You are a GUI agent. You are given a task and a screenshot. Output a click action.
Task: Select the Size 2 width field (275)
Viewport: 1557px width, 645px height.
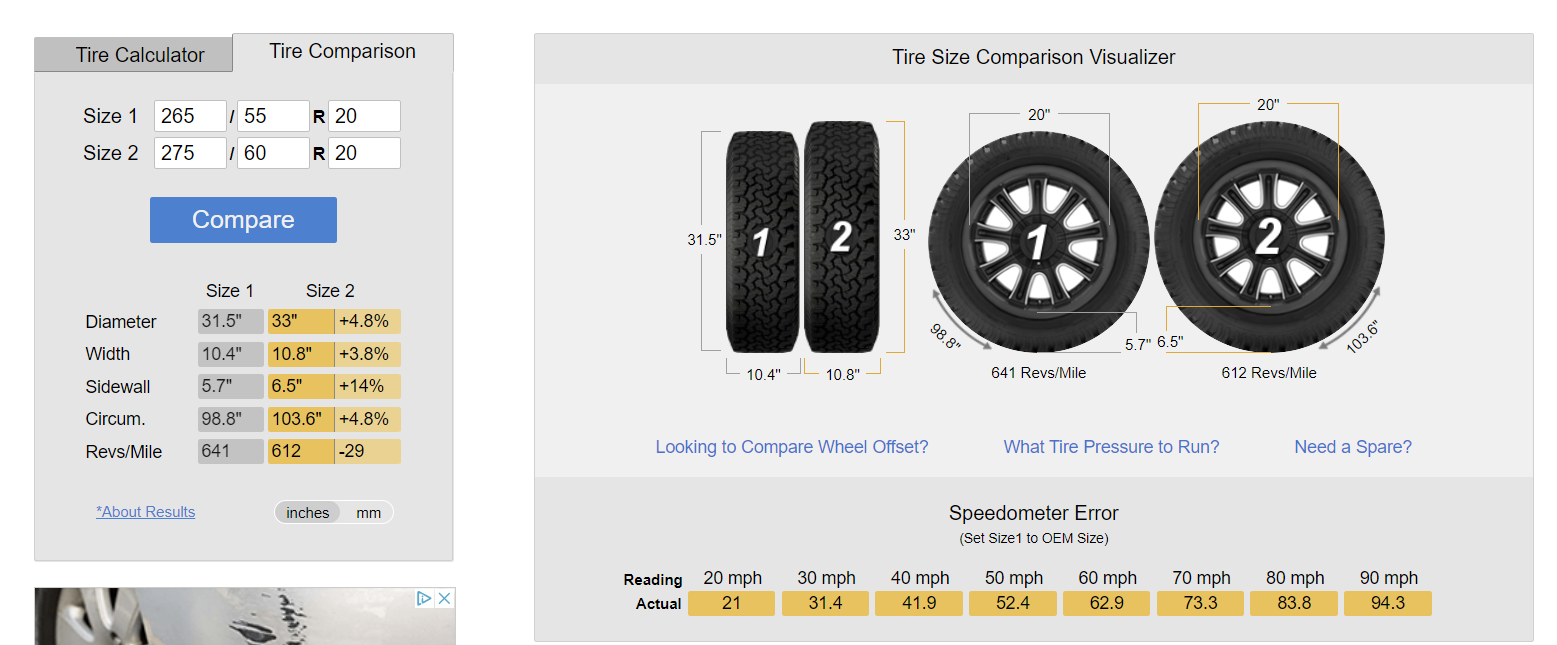190,153
